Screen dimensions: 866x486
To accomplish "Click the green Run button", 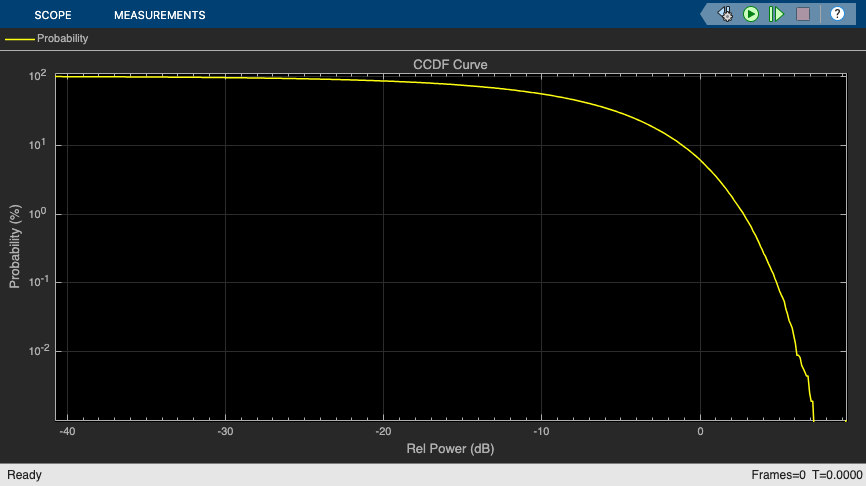I will [x=751, y=14].
